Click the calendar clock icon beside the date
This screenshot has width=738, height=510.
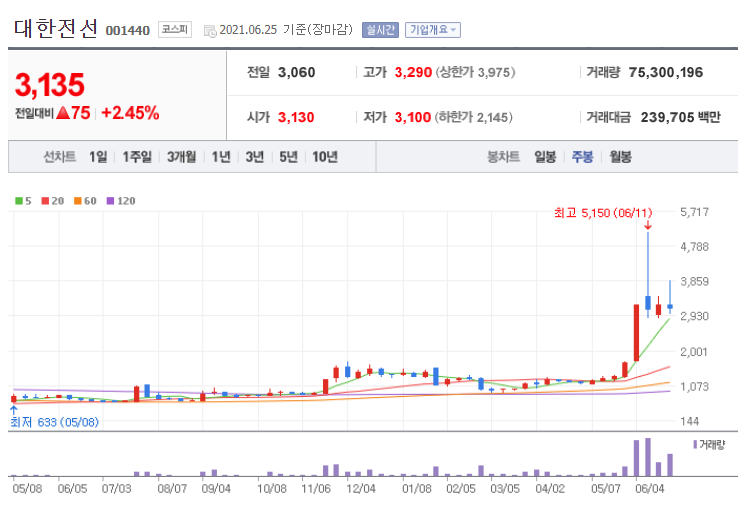coord(209,31)
